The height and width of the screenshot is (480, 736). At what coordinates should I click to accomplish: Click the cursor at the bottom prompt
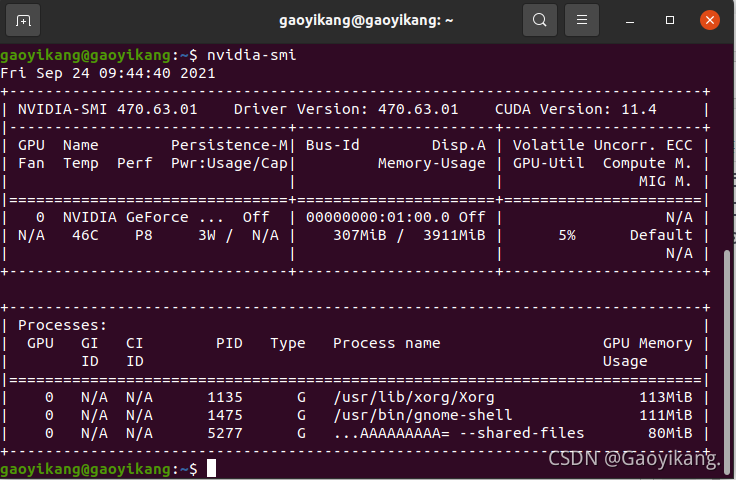211,469
